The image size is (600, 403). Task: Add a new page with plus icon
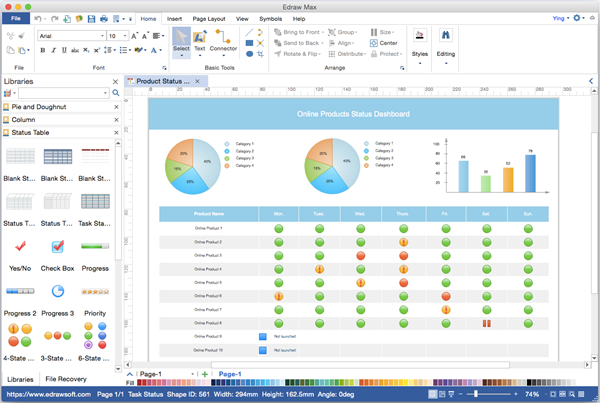[x=205, y=374]
